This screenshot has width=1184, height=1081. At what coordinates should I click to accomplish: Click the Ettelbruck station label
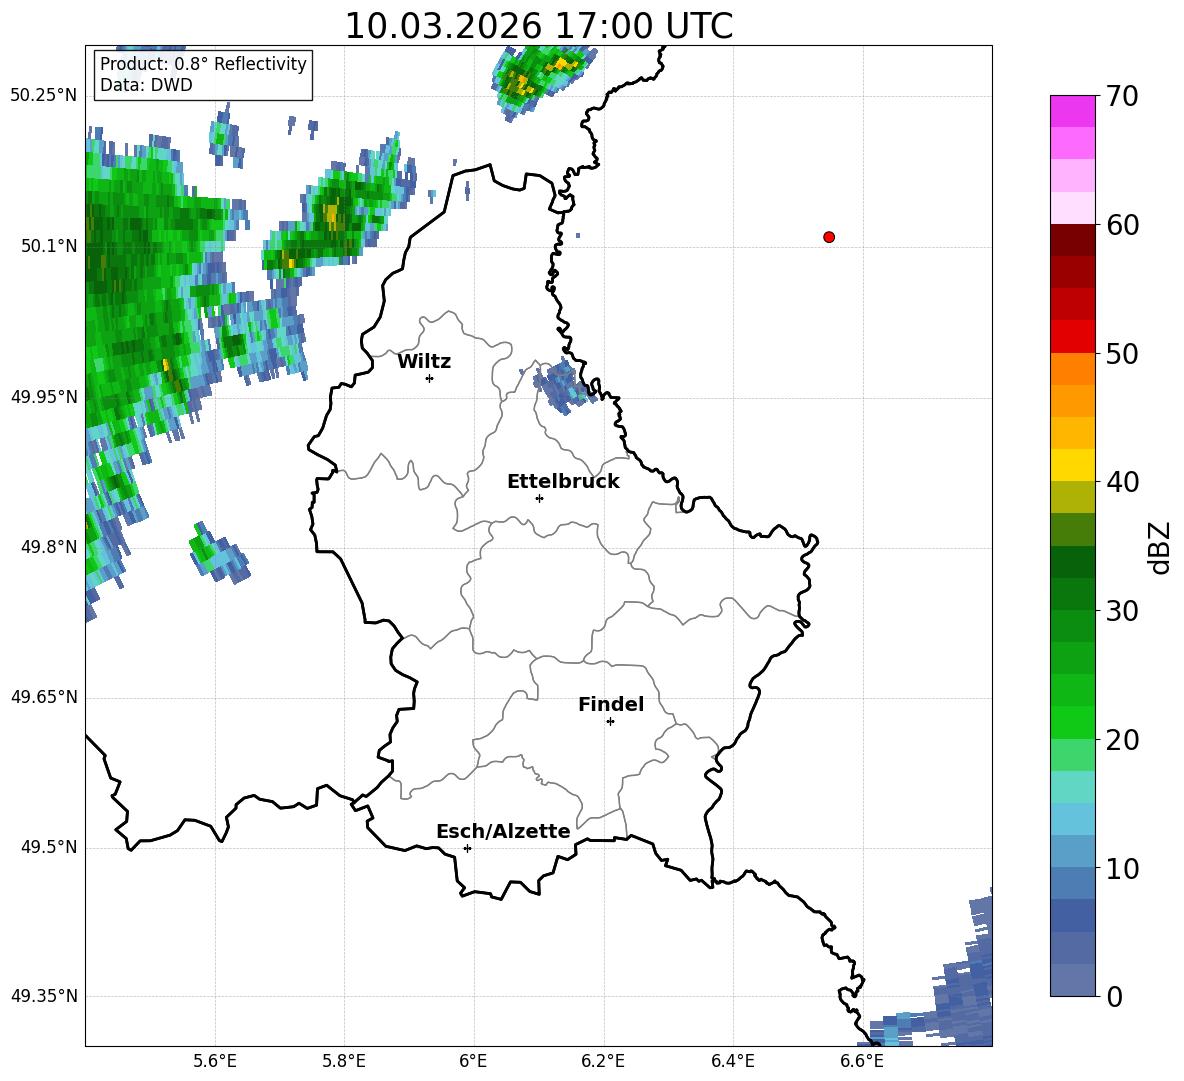click(563, 482)
